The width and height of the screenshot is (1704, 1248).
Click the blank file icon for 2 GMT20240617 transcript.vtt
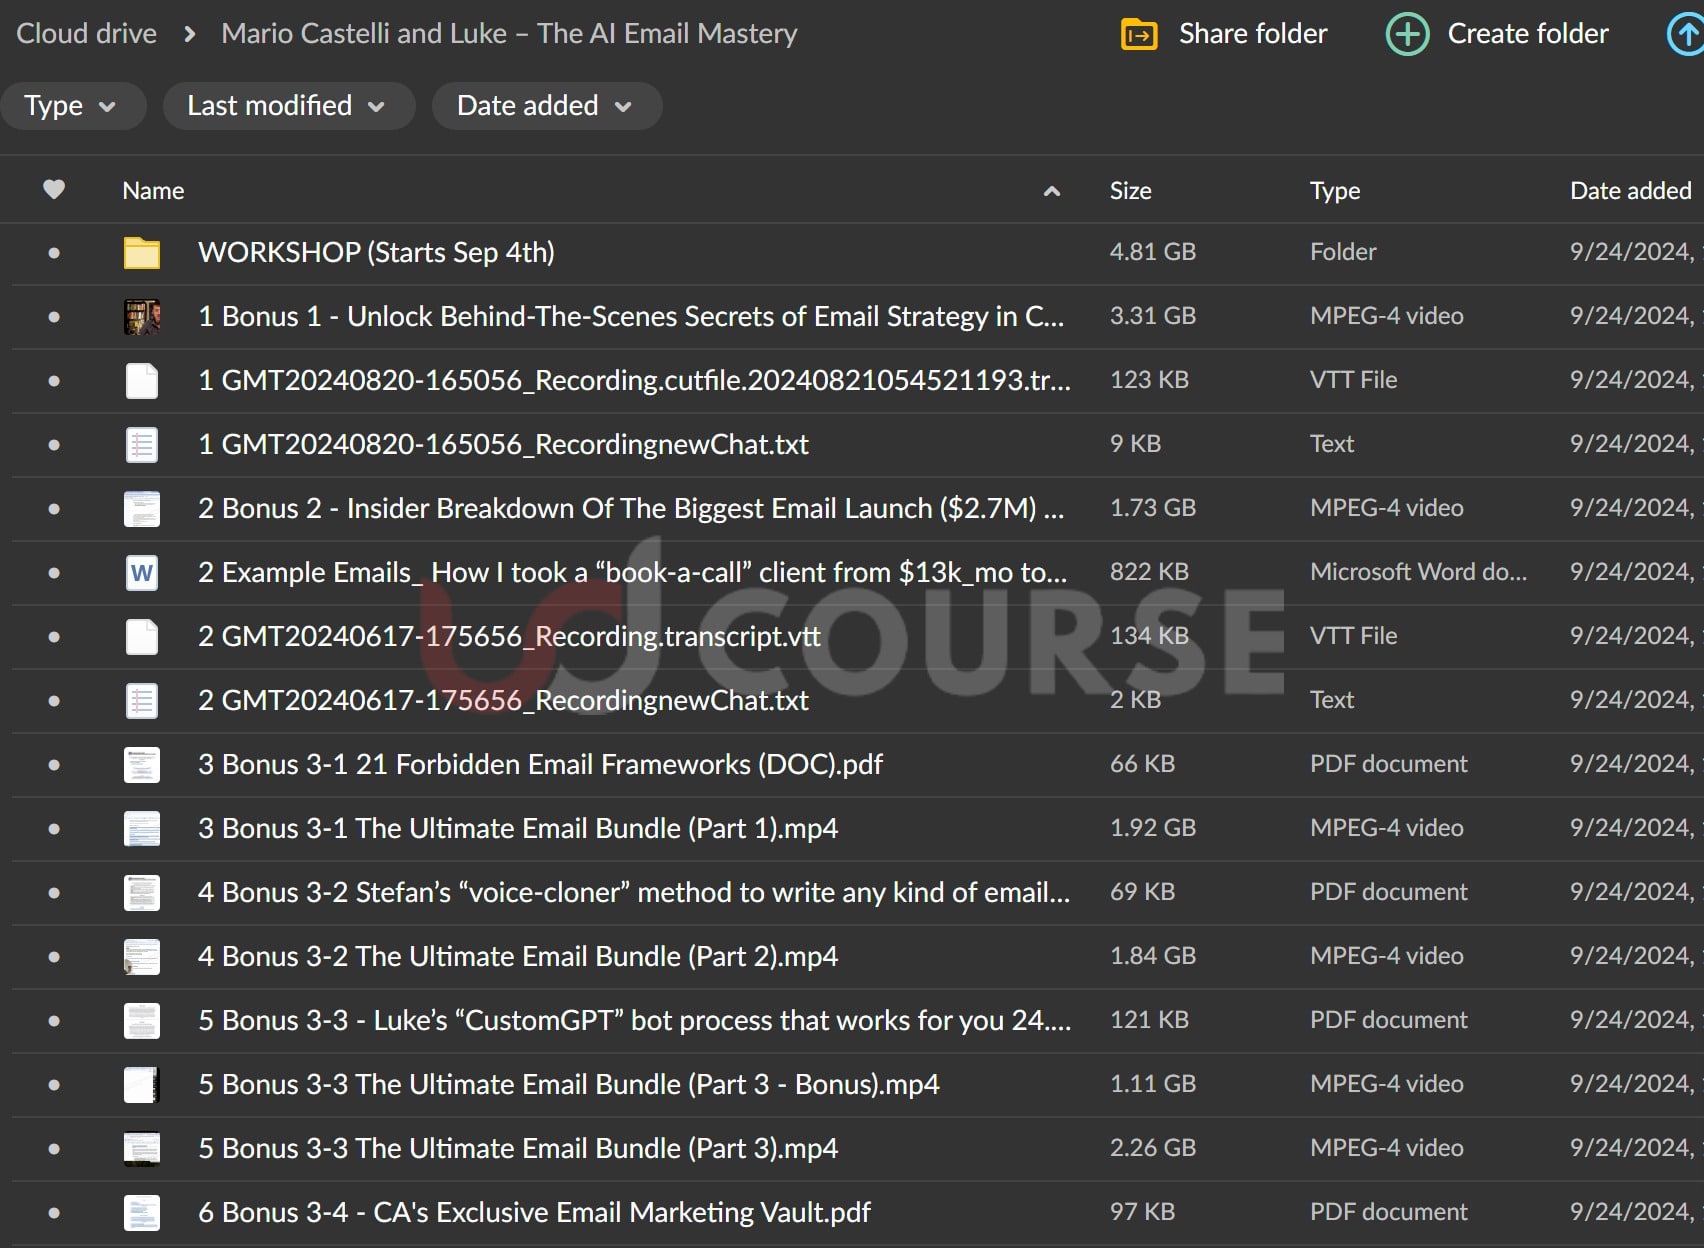pos(141,637)
